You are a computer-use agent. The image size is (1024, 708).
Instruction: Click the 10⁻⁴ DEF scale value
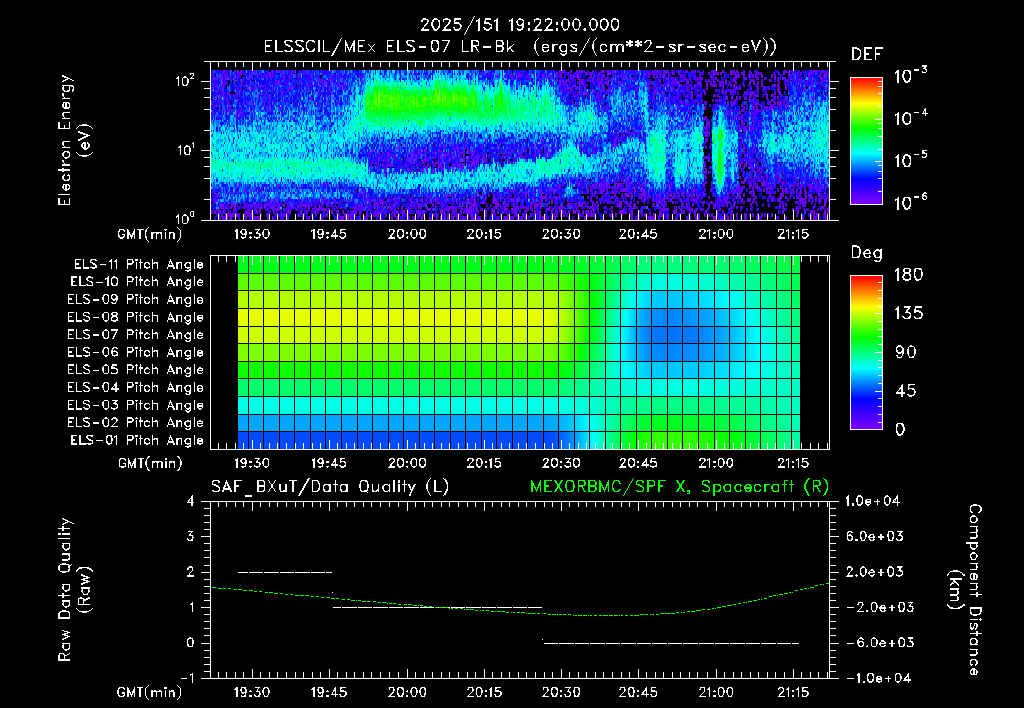pos(910,118)
